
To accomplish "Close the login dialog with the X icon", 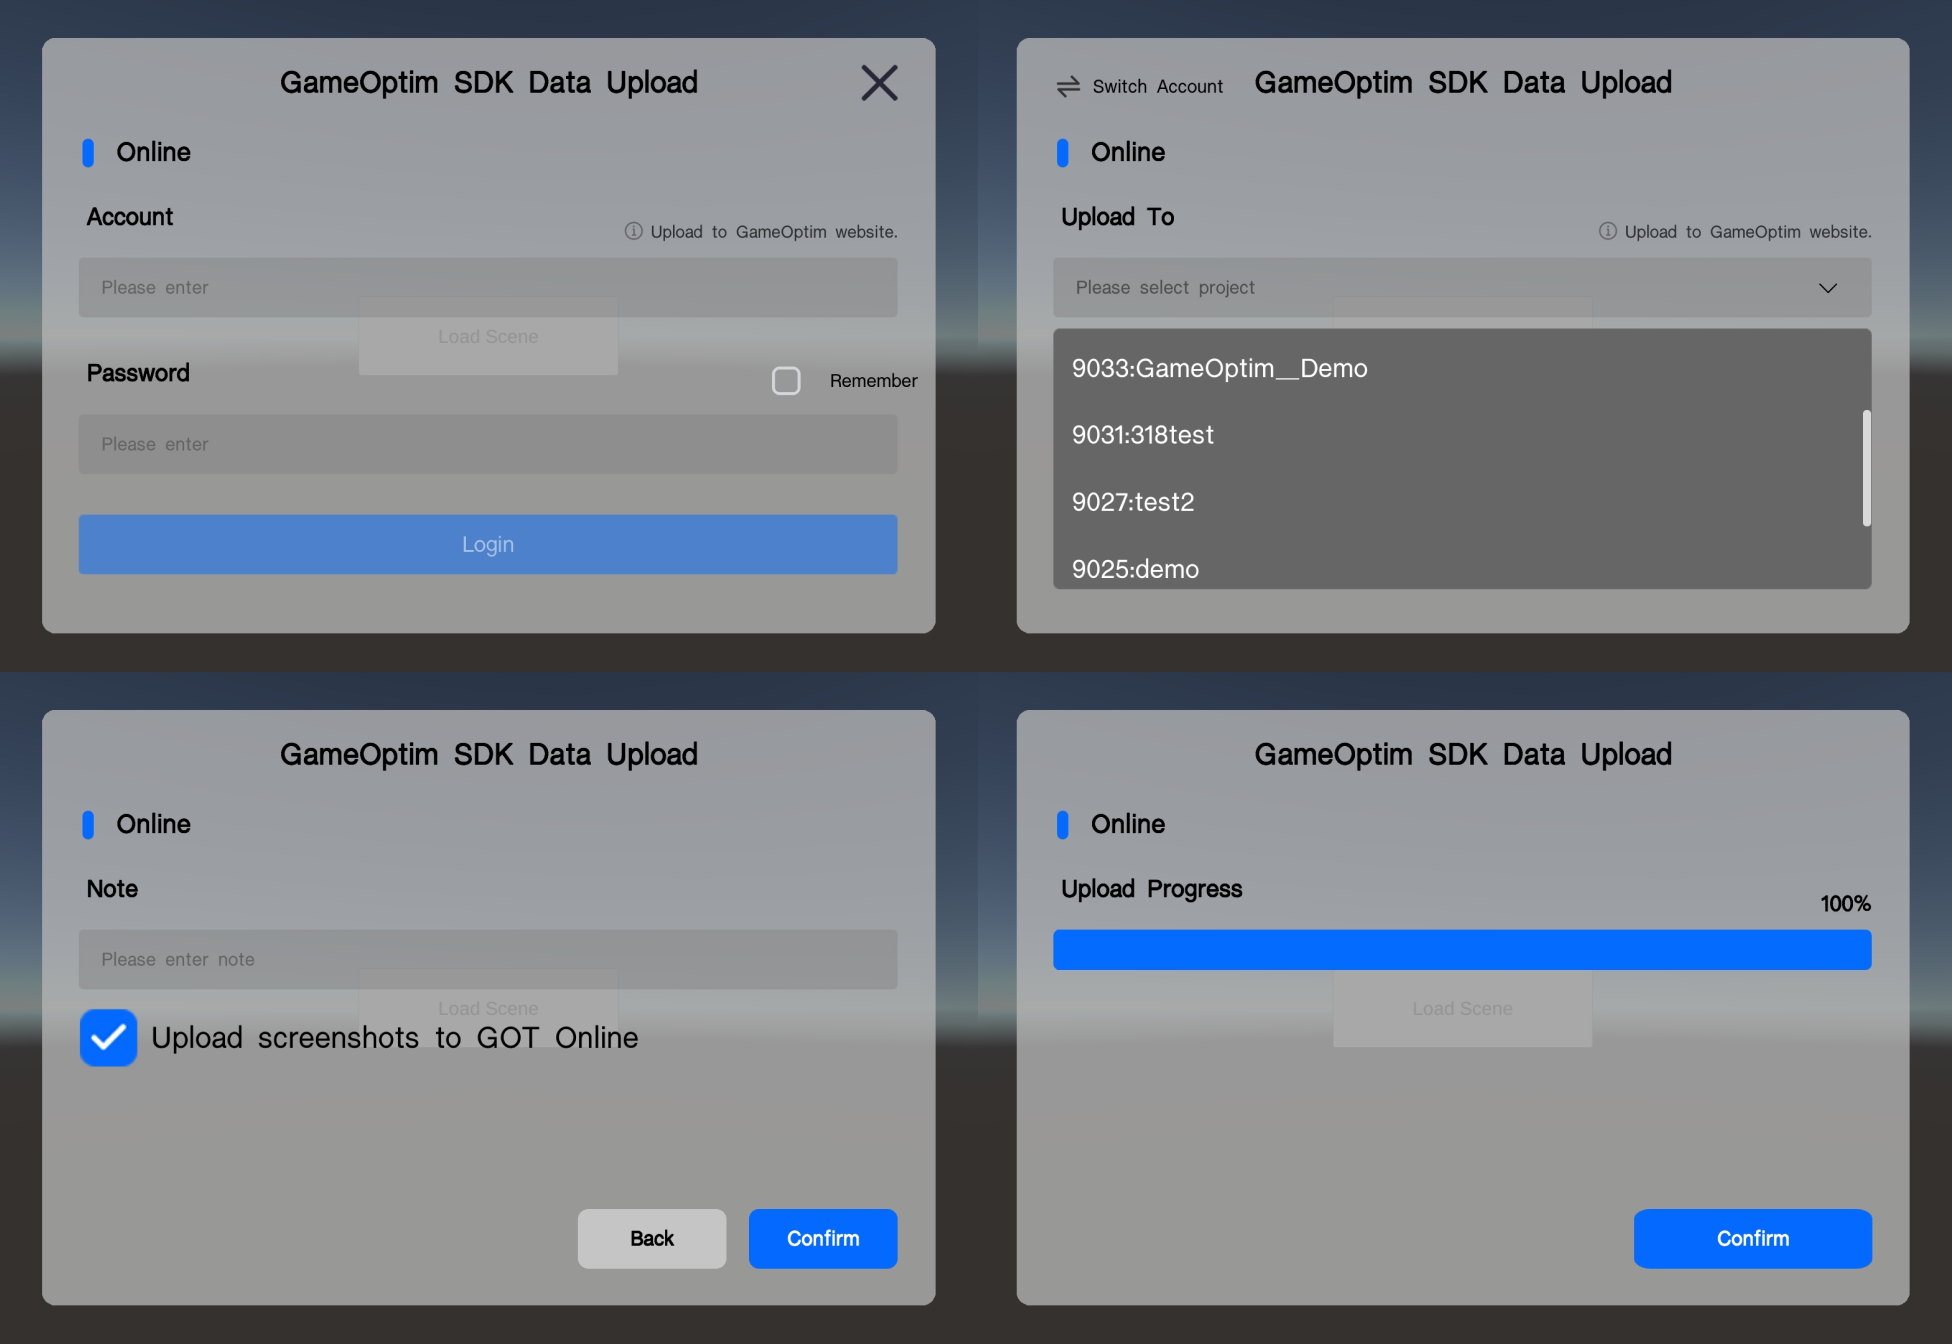I will click(x=879, y=83).
